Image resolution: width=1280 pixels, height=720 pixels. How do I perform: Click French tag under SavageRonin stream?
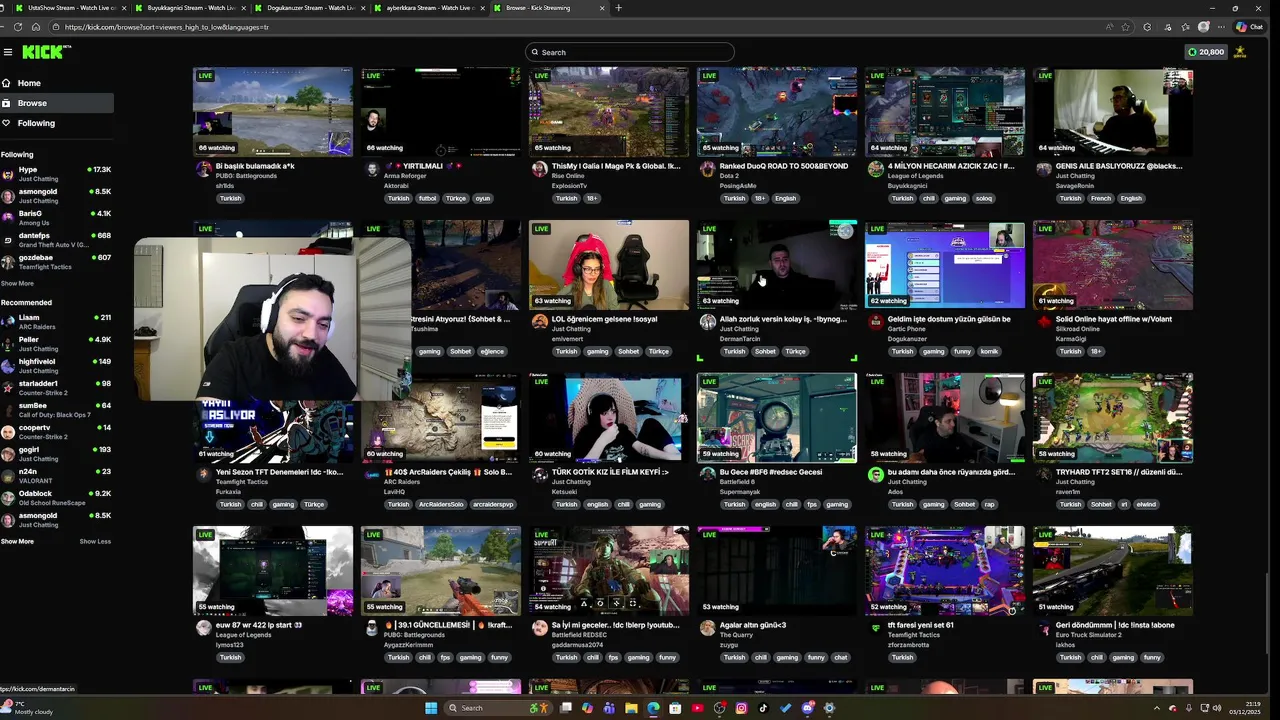click(1101, 198)
